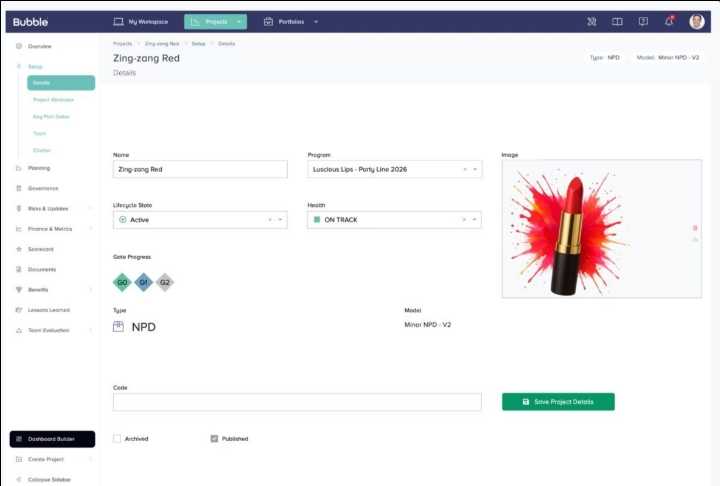This screenshot has height=486, width=720.
Task: Open the My Workspace menu
Action: click(141, 22)
